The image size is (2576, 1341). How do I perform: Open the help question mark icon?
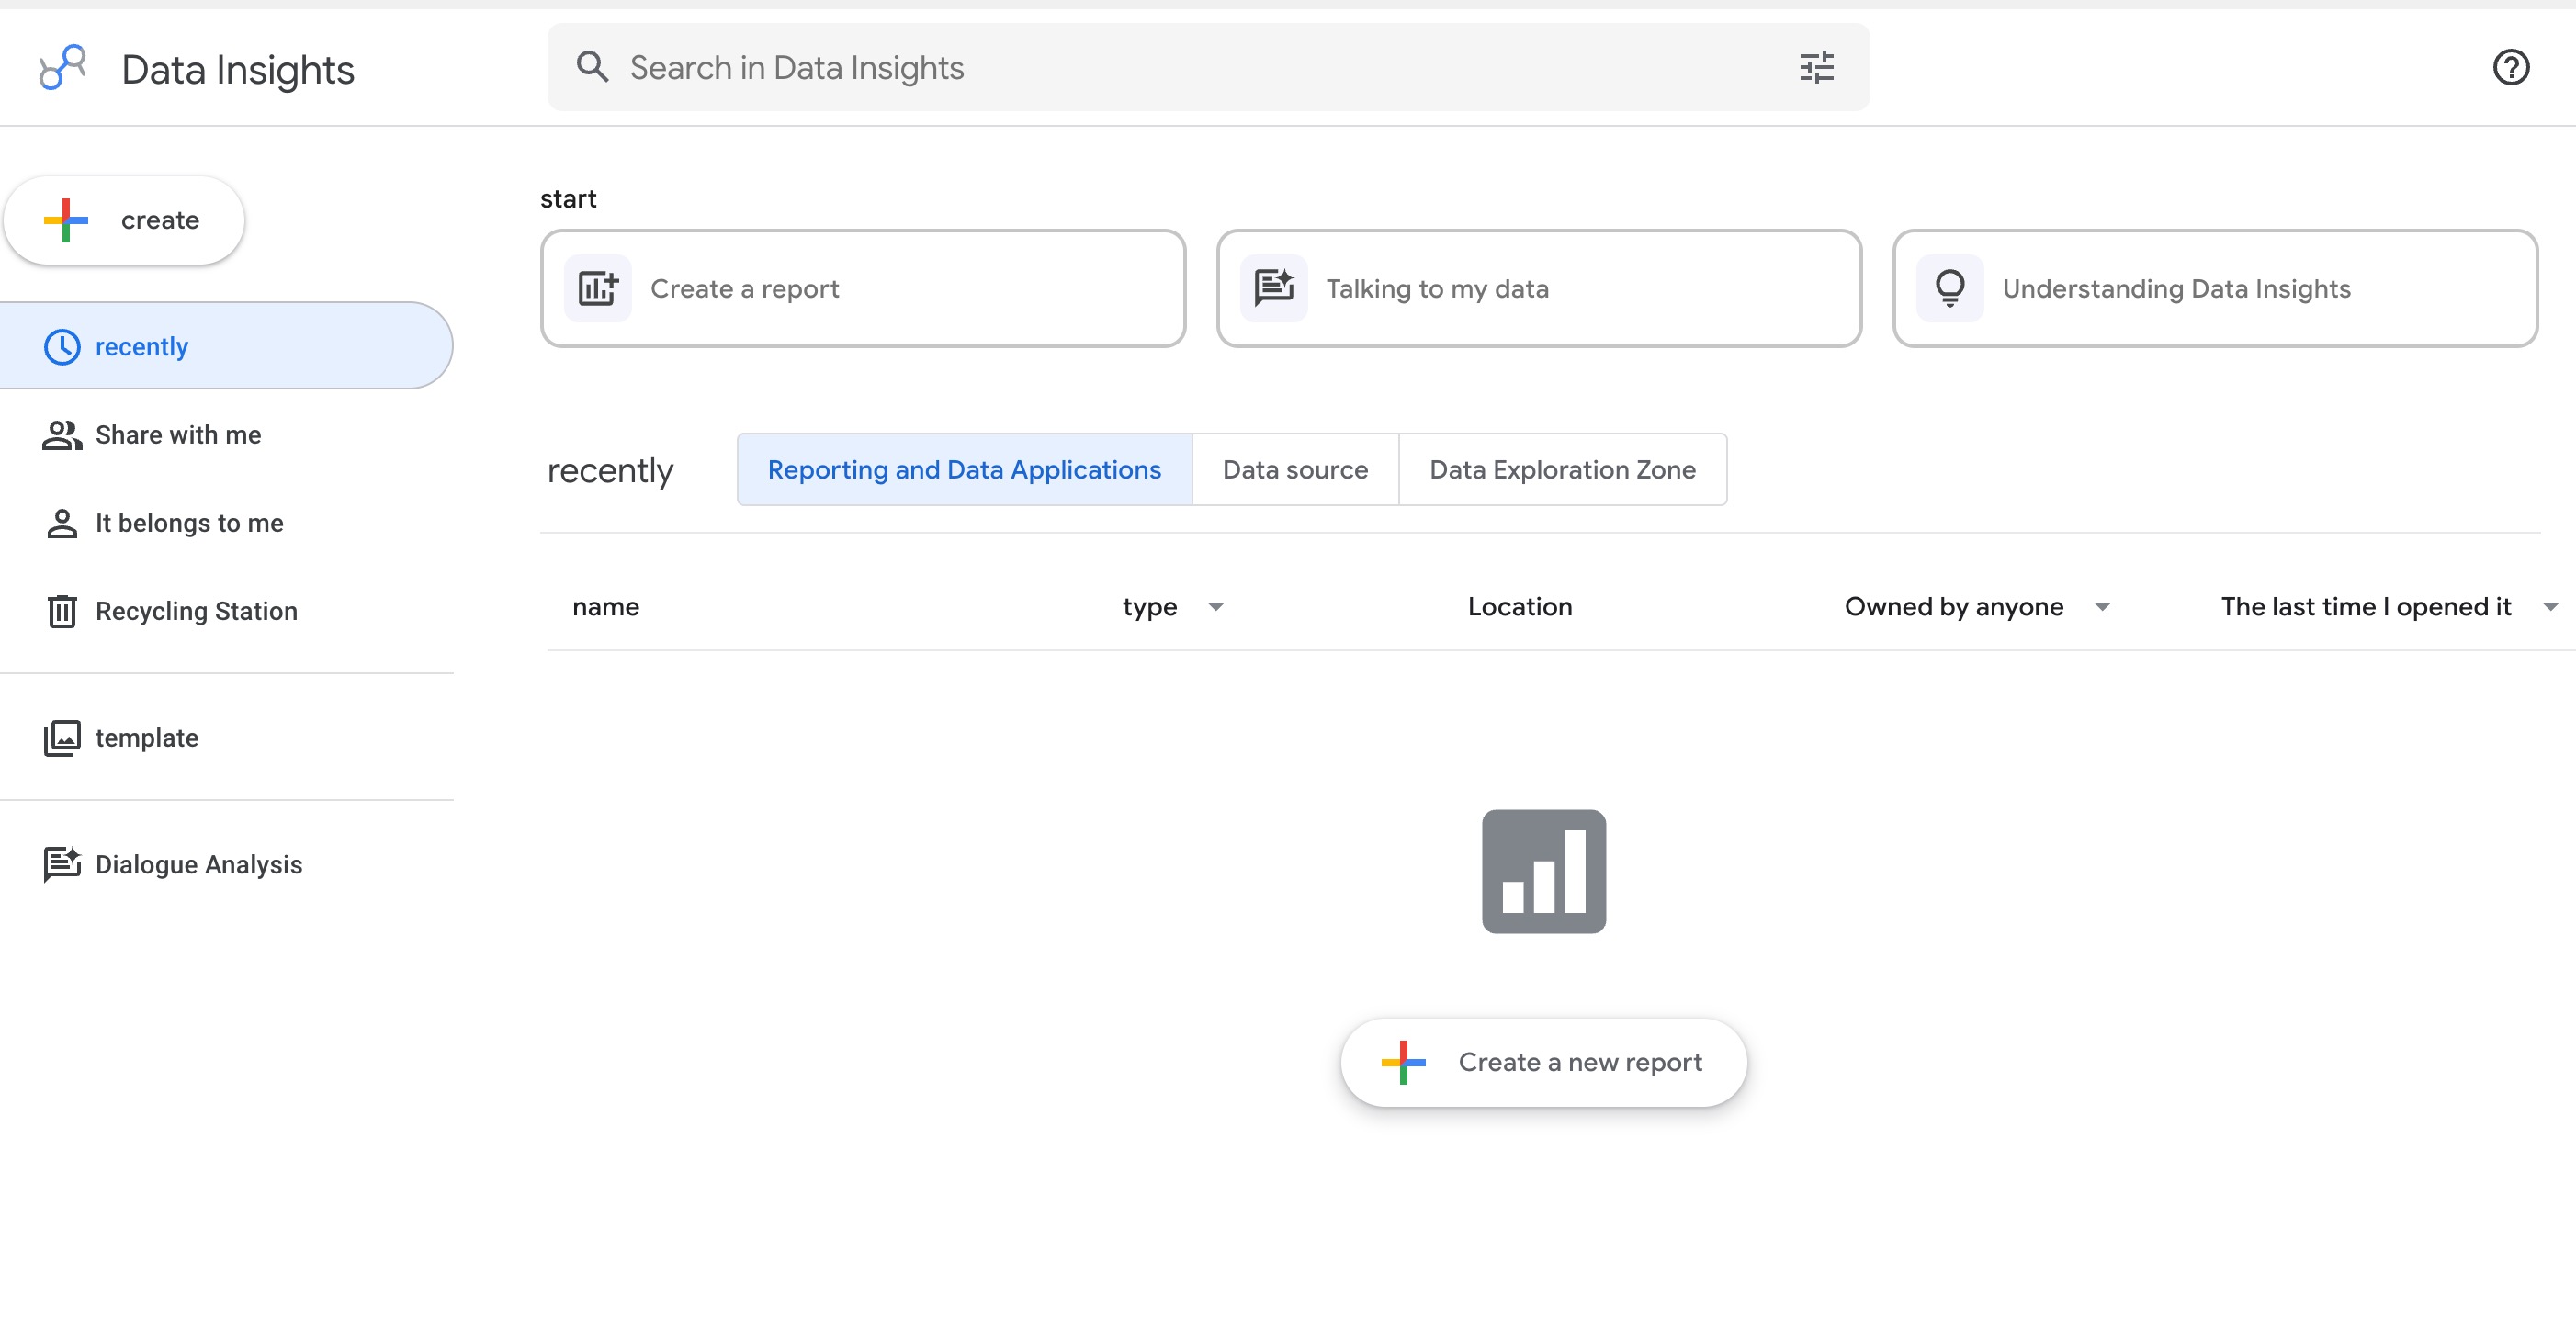point(2510,67)
